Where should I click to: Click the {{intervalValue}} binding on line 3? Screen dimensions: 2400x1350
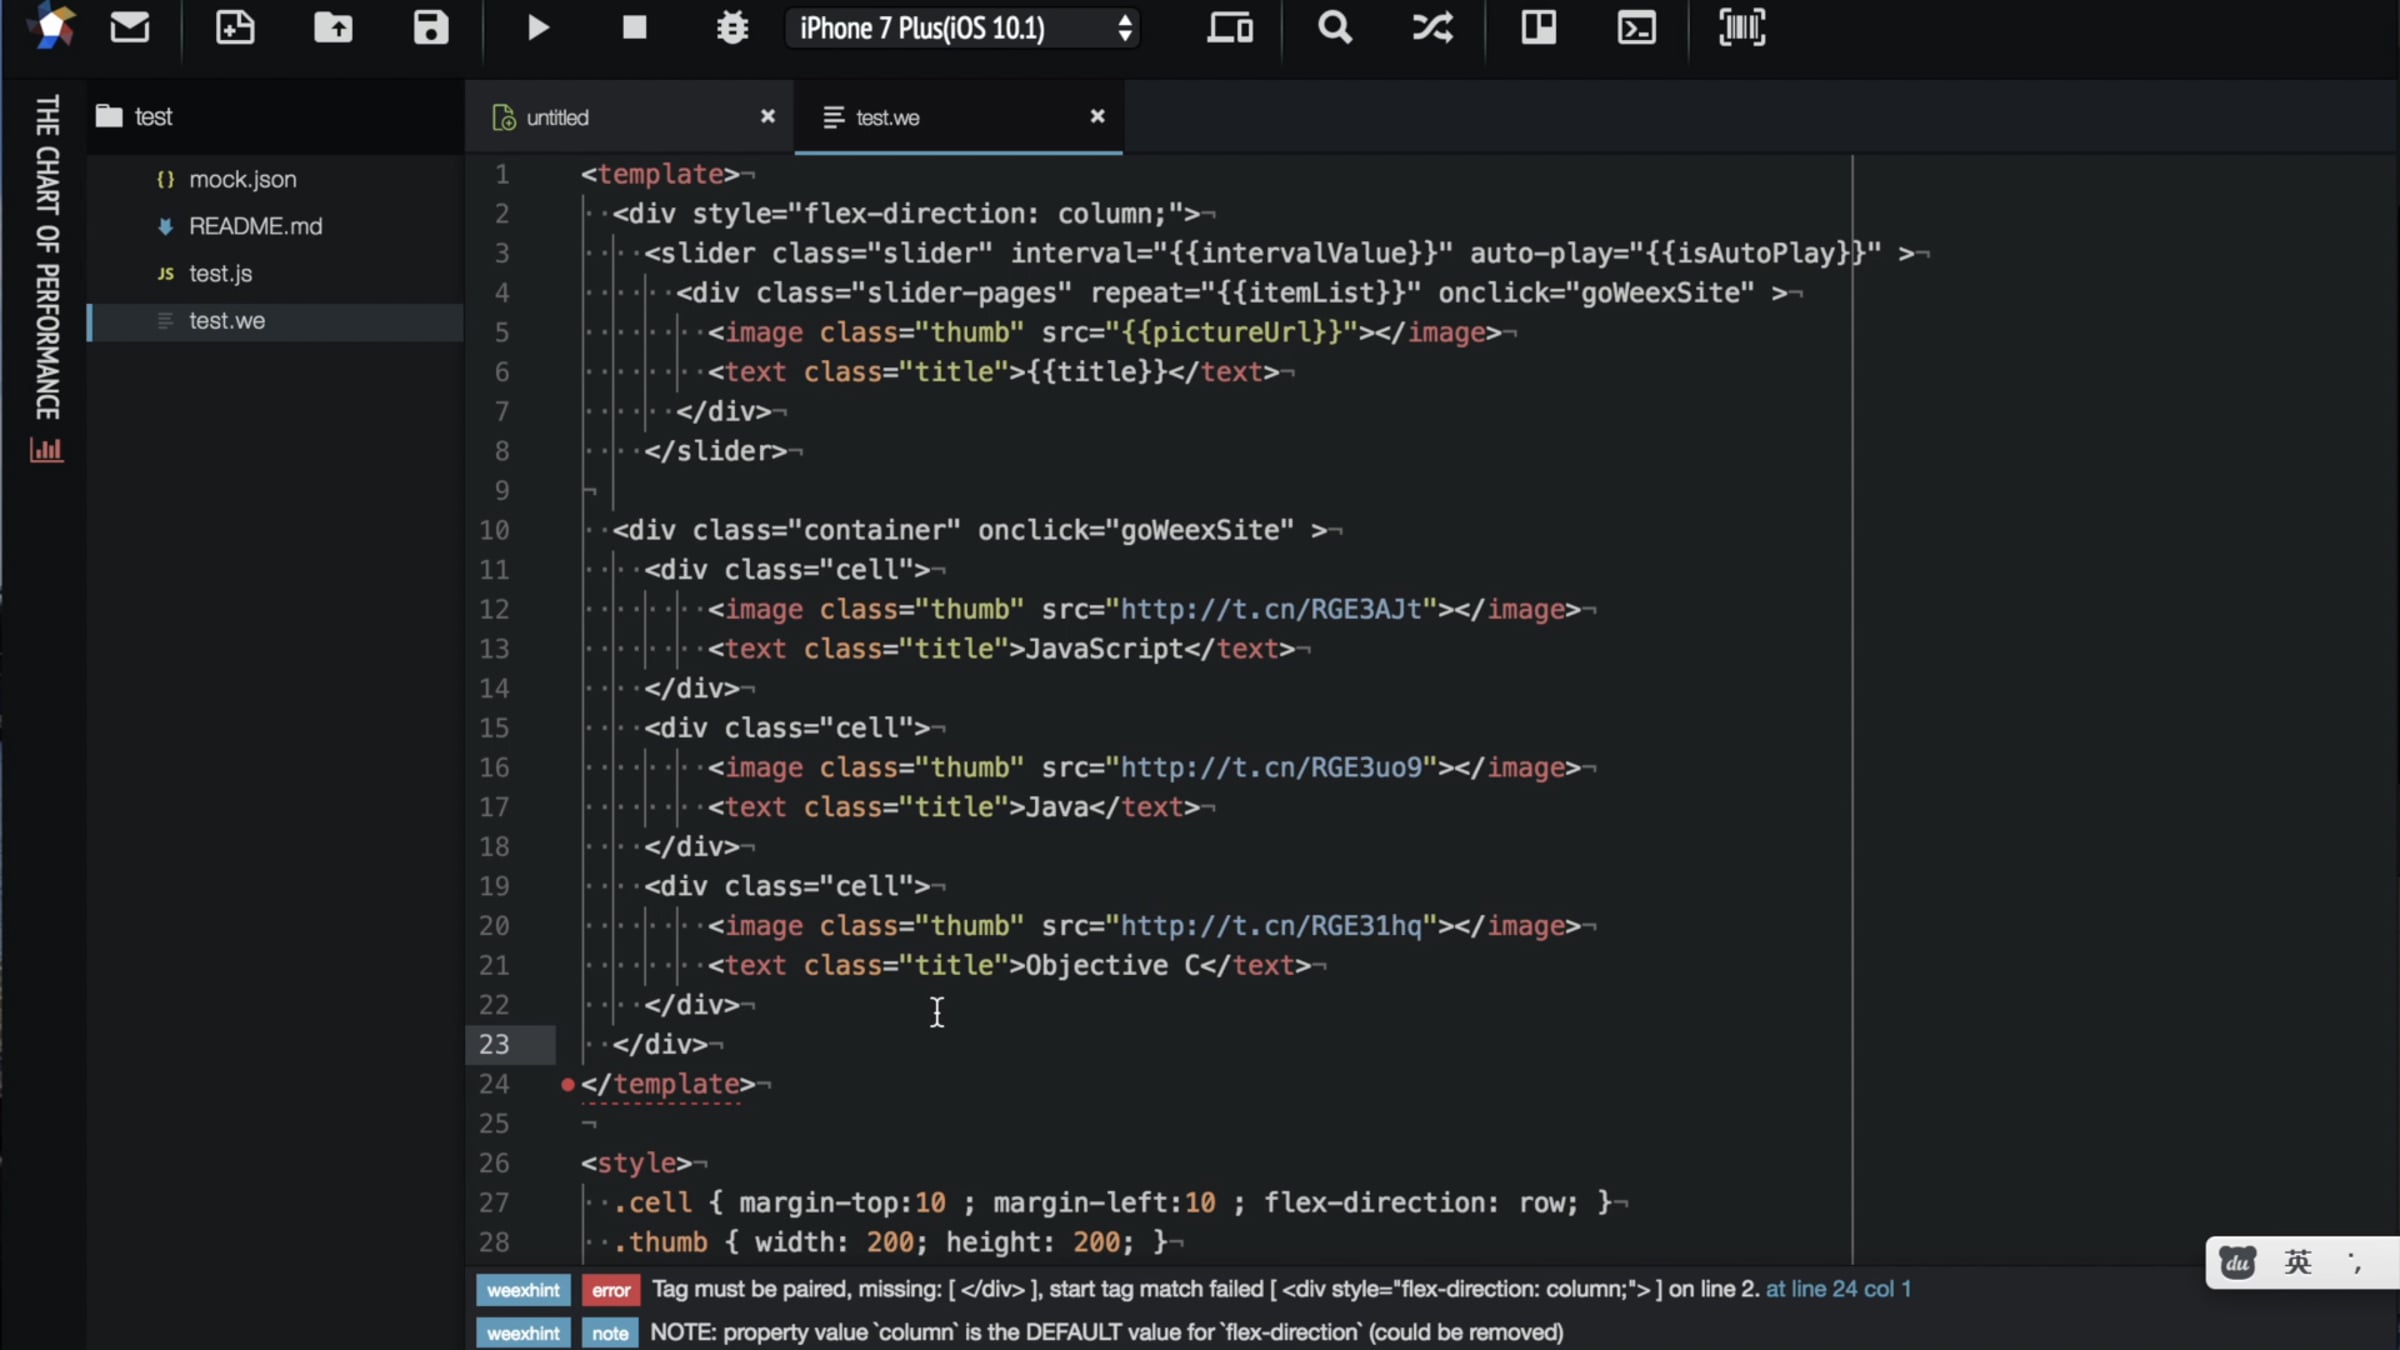1303,253
